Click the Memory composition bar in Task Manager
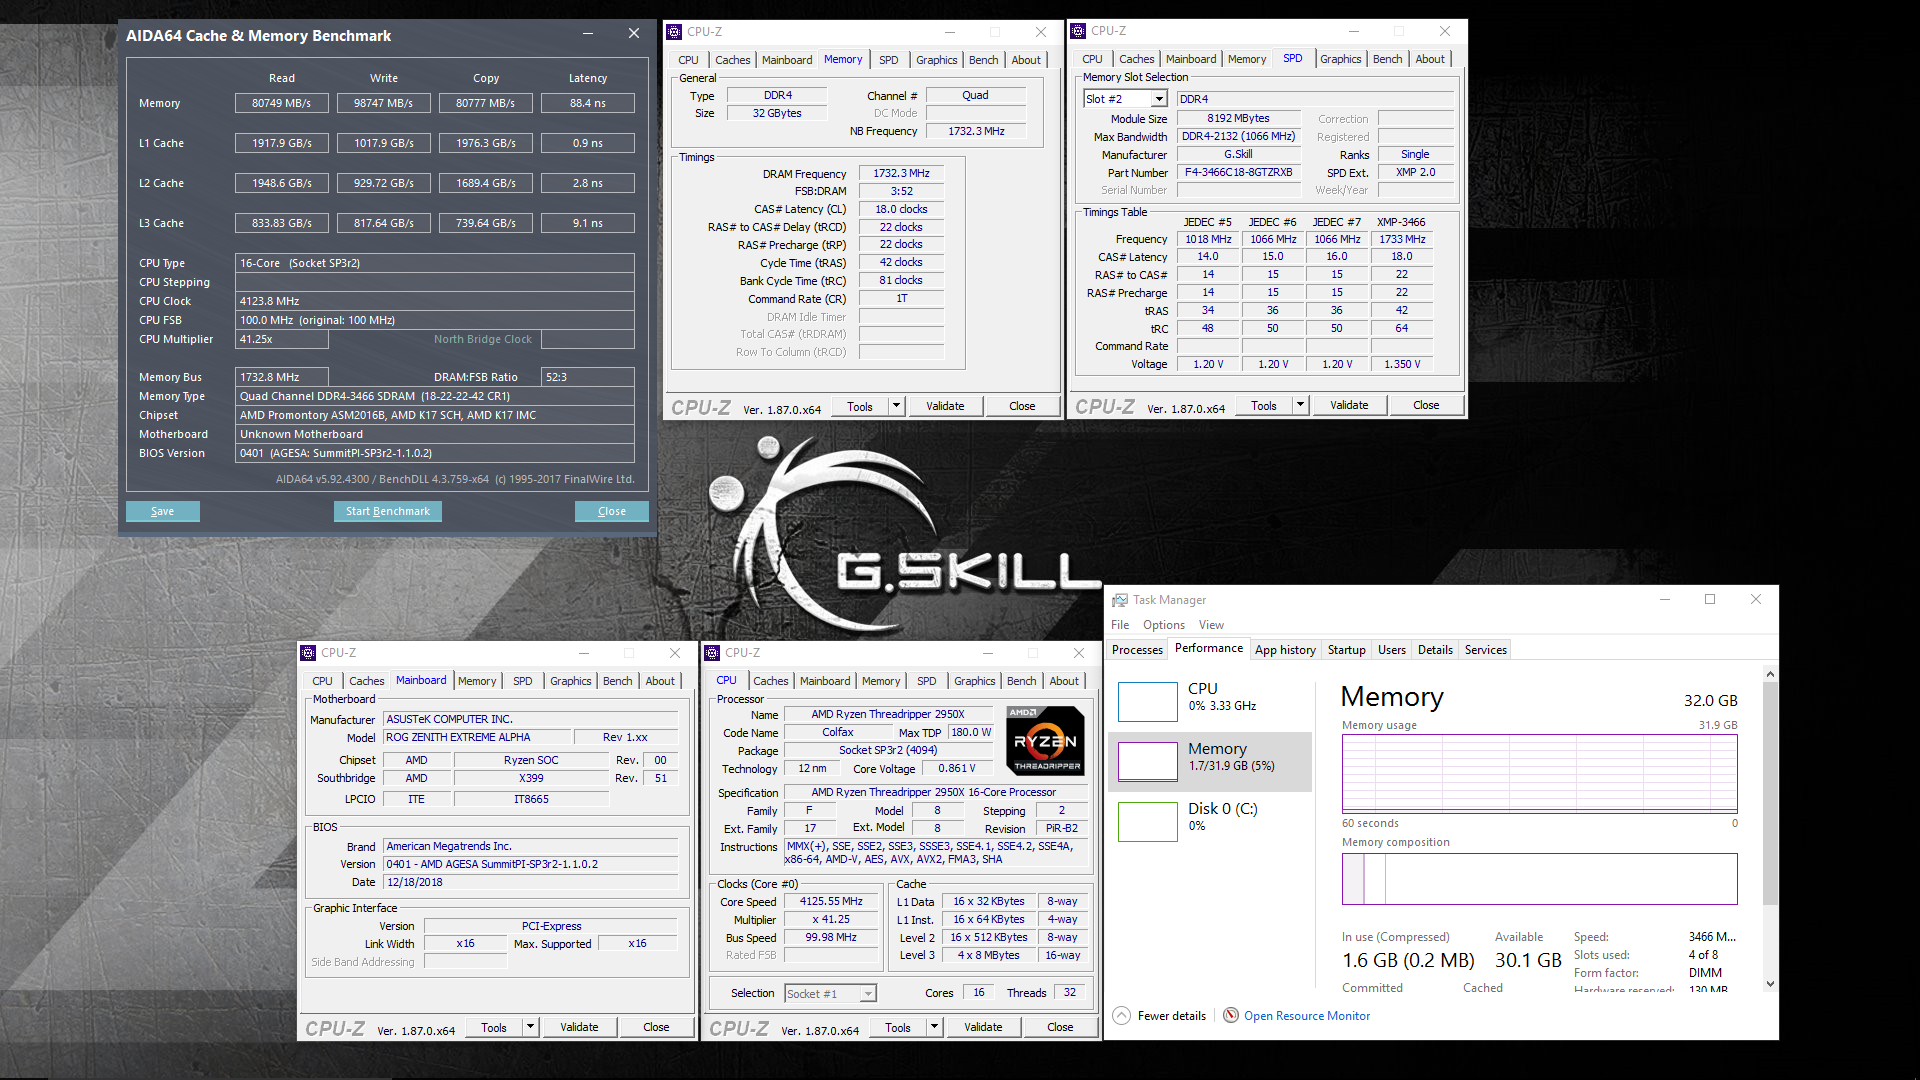This screenshot has height=1080, width=1920. coord(1538,879)
